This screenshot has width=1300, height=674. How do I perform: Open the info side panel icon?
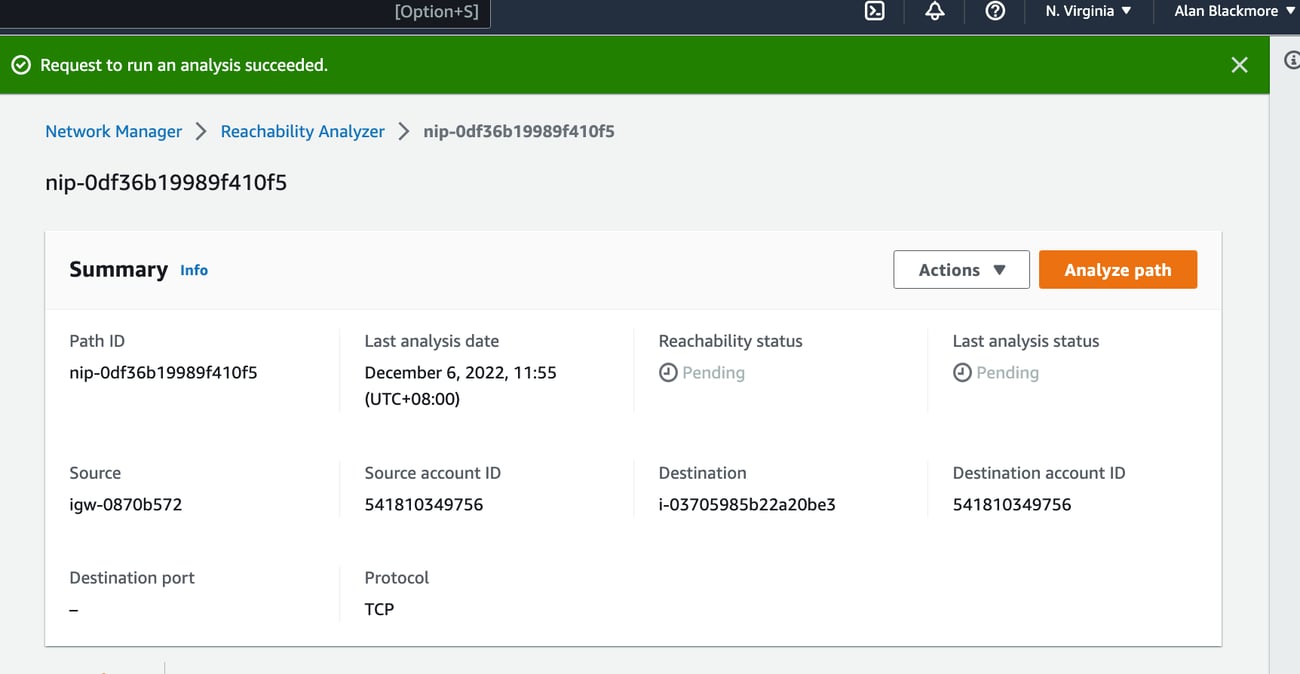1291,60
